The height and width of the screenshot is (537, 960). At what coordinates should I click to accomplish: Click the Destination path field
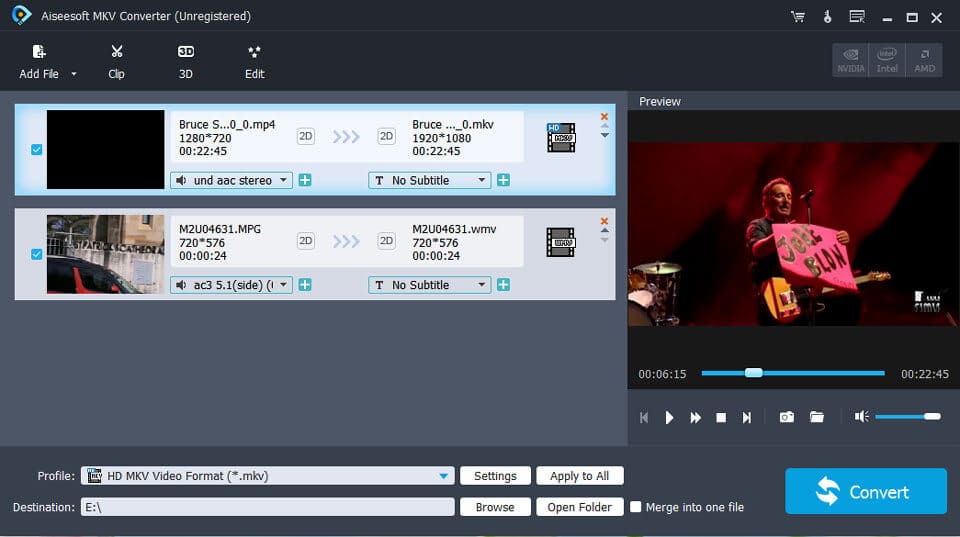(268, 507)
